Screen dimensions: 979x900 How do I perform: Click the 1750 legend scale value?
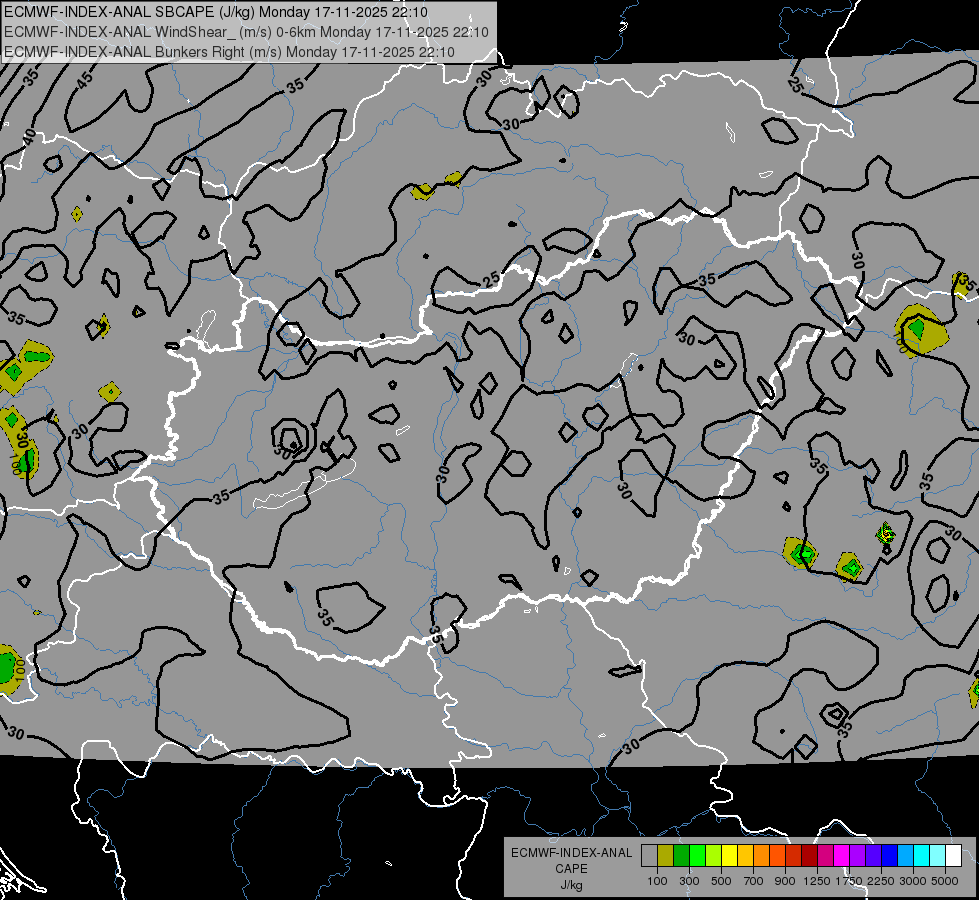[849, 881]
